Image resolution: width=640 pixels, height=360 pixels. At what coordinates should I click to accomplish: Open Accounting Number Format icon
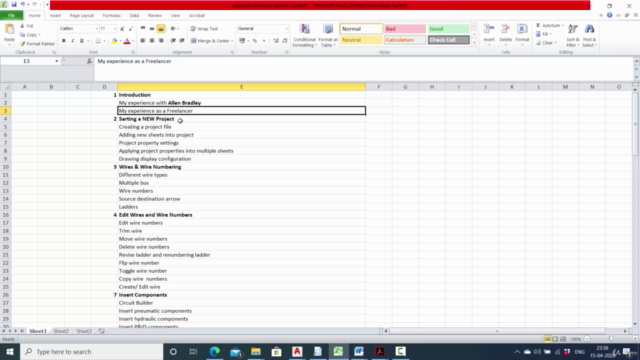[x=242, y=41]
